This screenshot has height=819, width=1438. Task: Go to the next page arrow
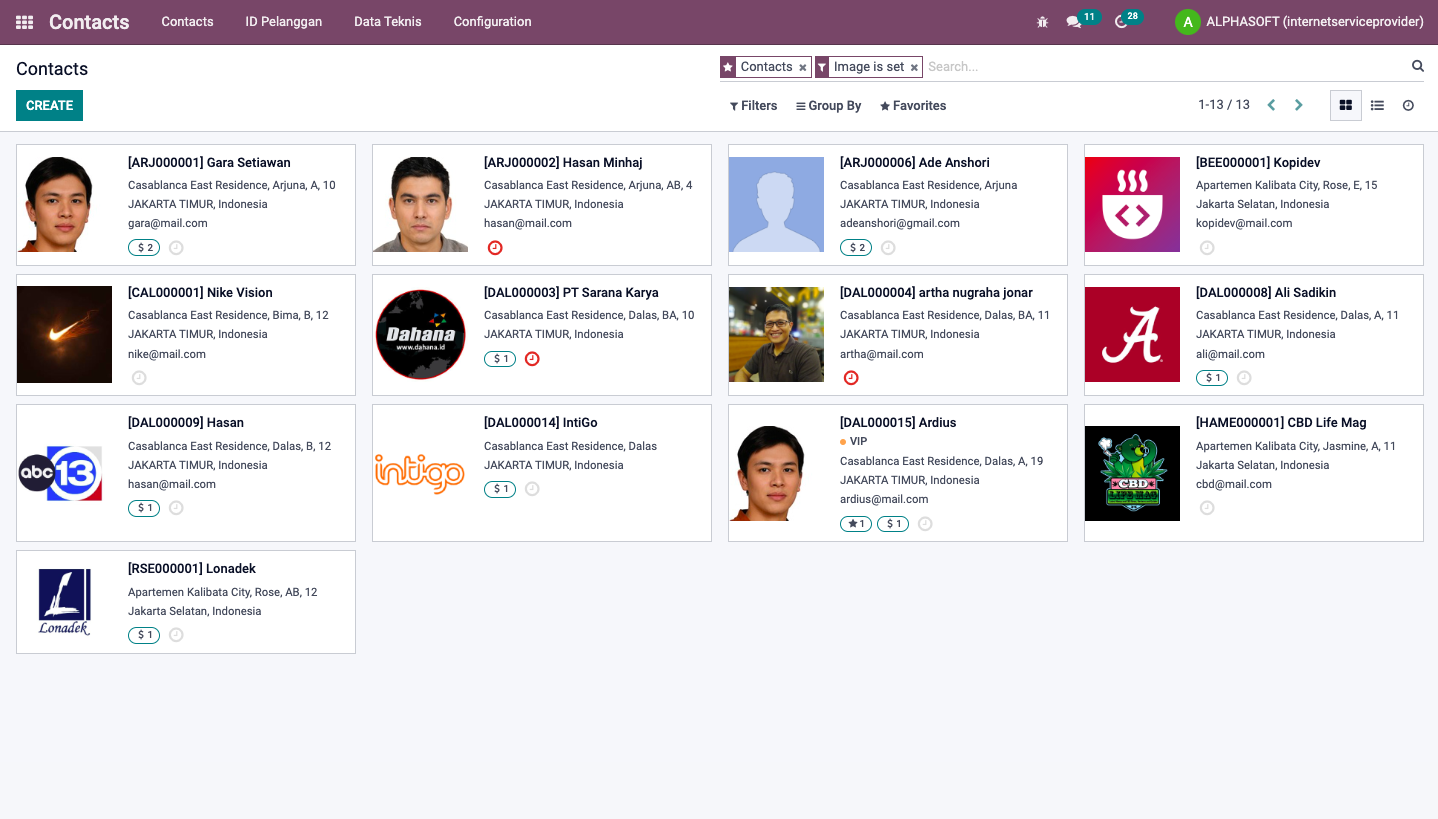tap(1299, 105)
